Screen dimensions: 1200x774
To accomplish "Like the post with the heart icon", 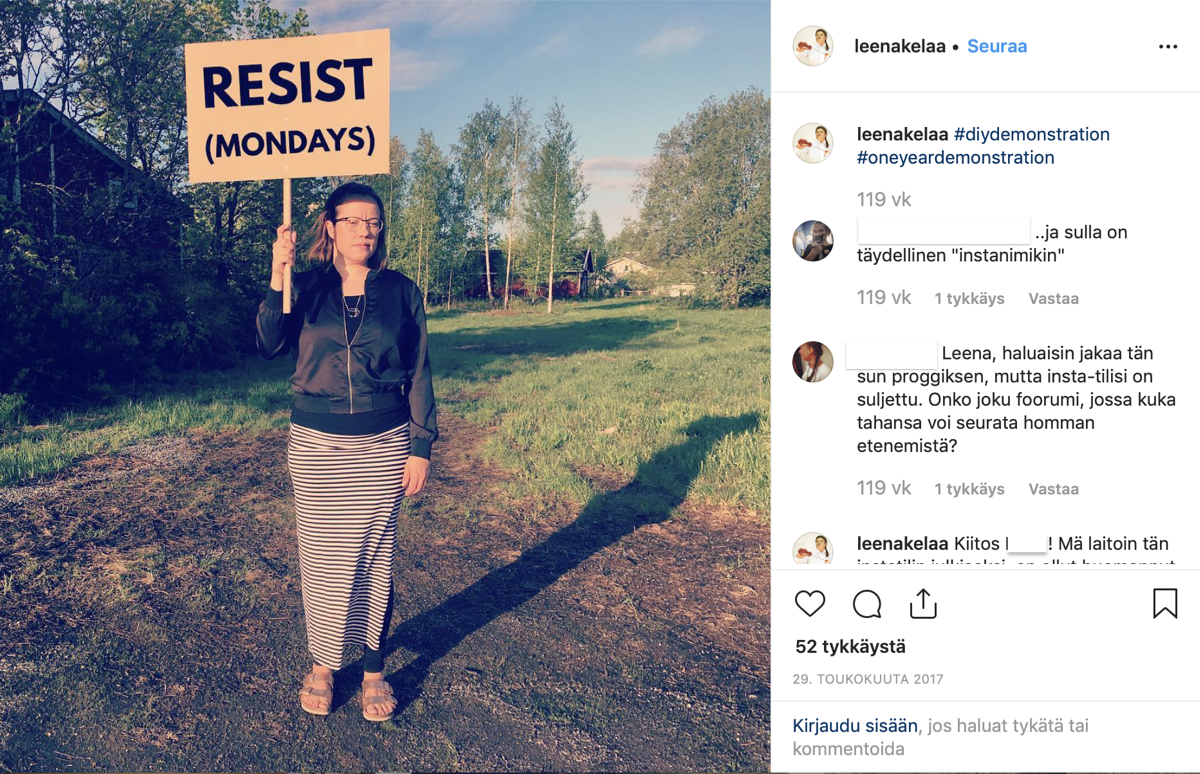I will point(810,604).
